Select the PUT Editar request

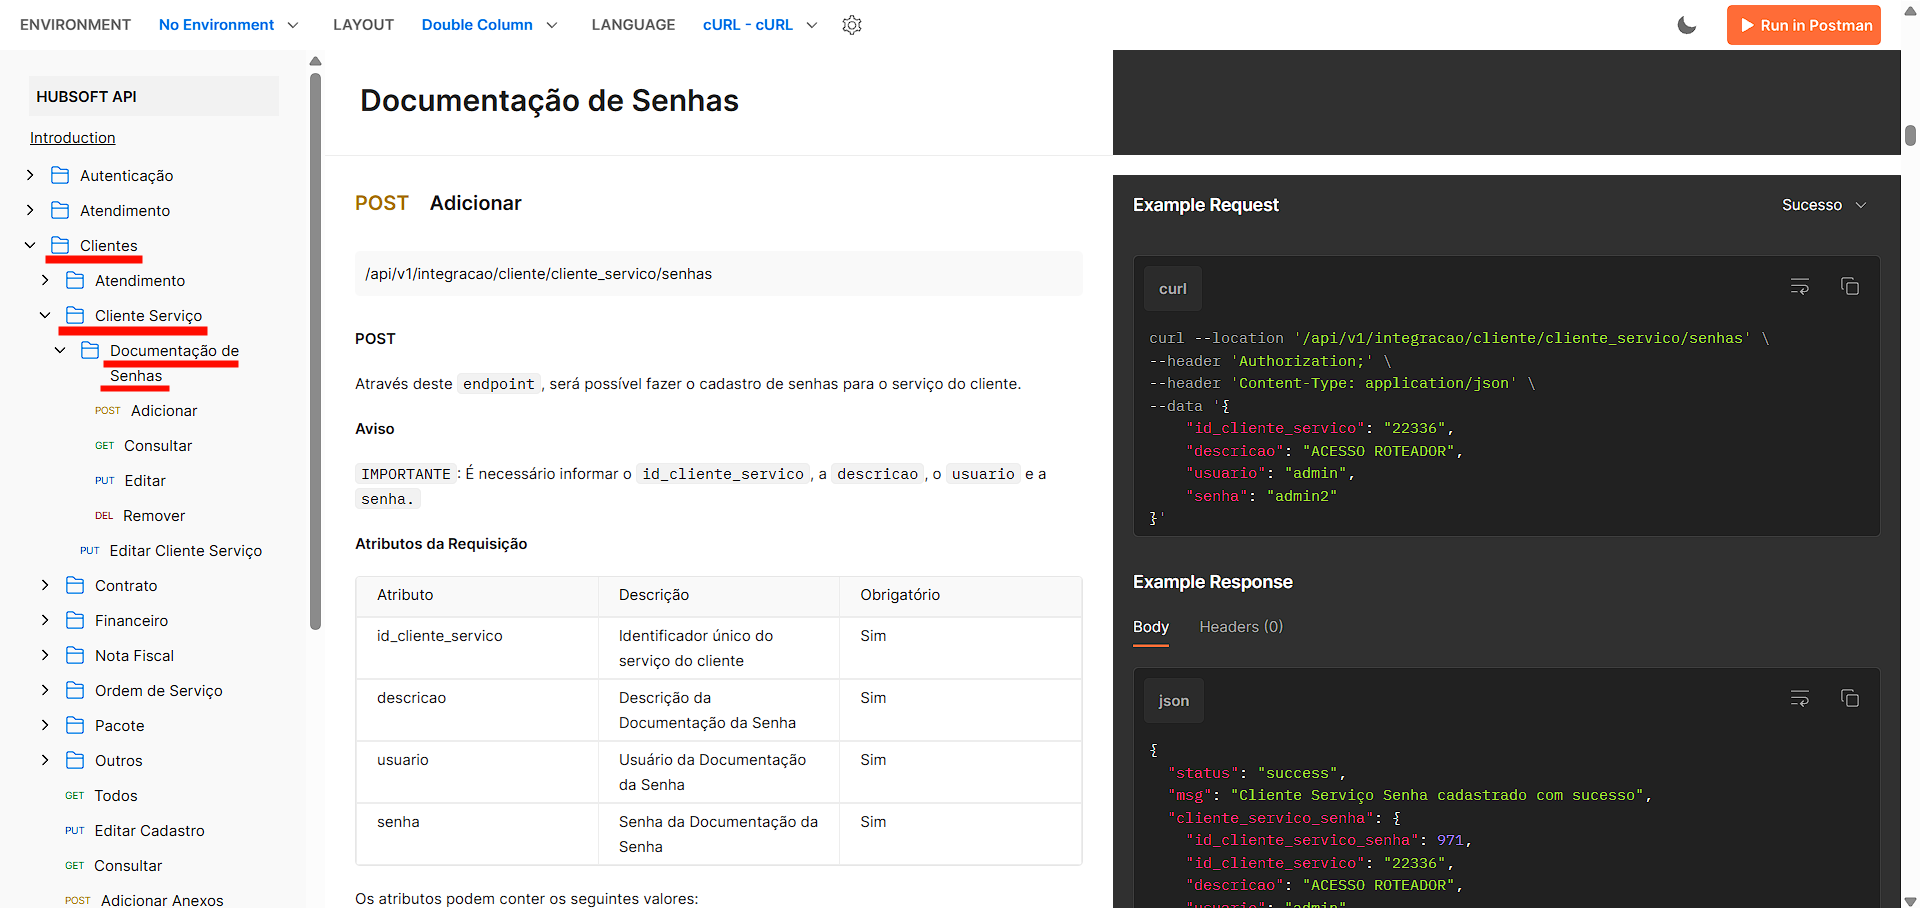pos(130,481)
